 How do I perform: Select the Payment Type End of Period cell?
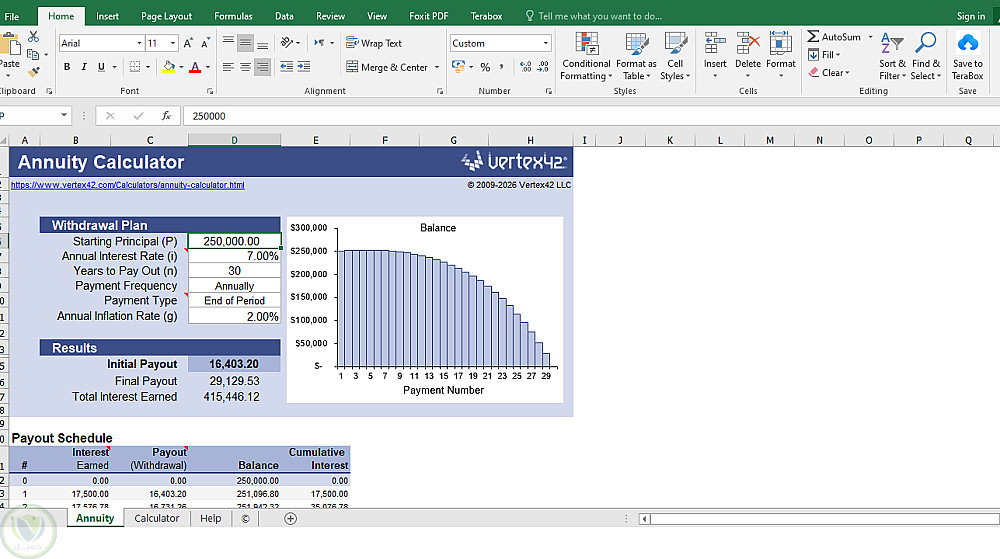pyautogui.click(x=234, y=301)
